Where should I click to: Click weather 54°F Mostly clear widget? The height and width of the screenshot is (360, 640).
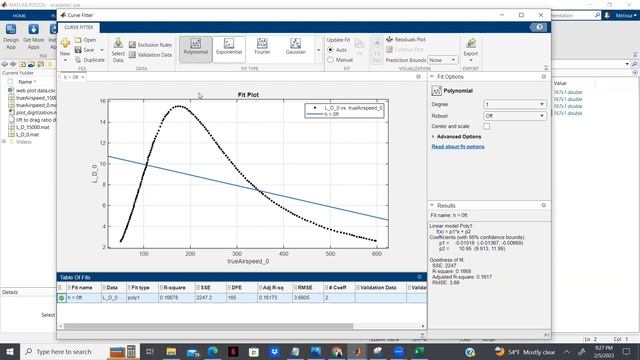(x=525, y=351)
